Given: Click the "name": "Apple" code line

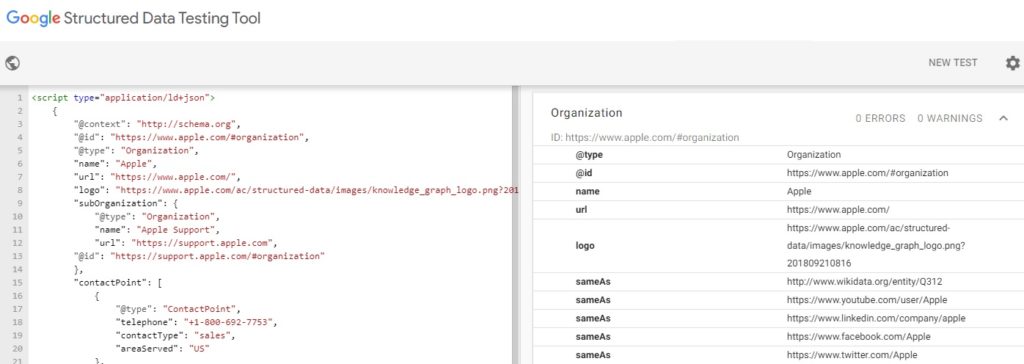Looking at the screenshot, I should click(115, 163).
